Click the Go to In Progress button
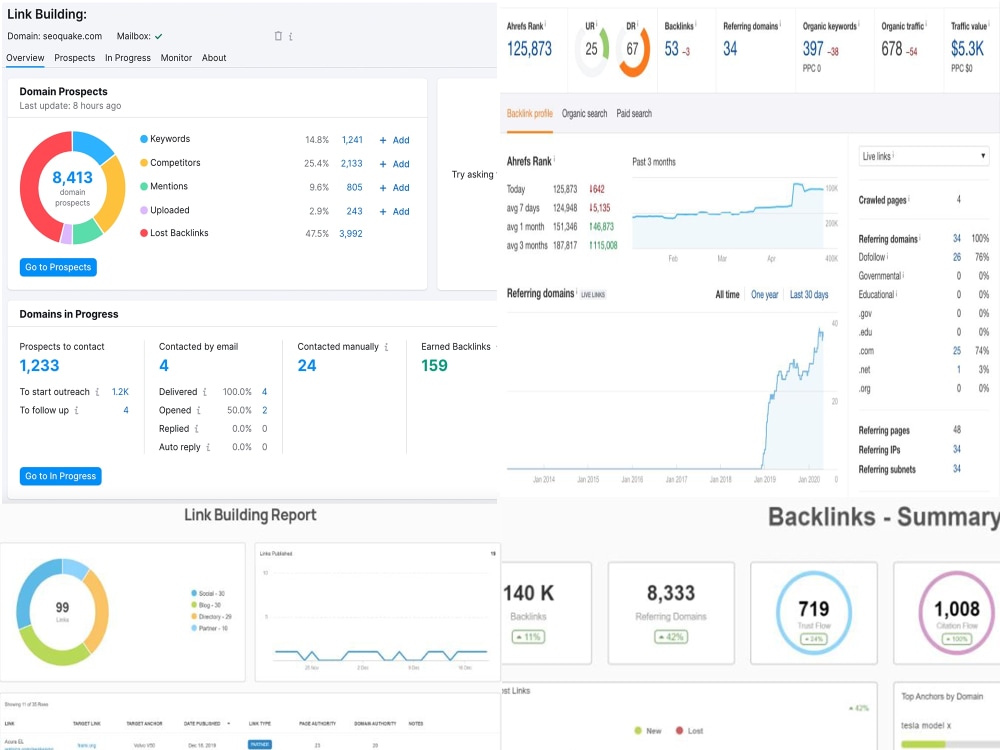The width and height of the screenshot is (1000, 750). coord(61,476)
